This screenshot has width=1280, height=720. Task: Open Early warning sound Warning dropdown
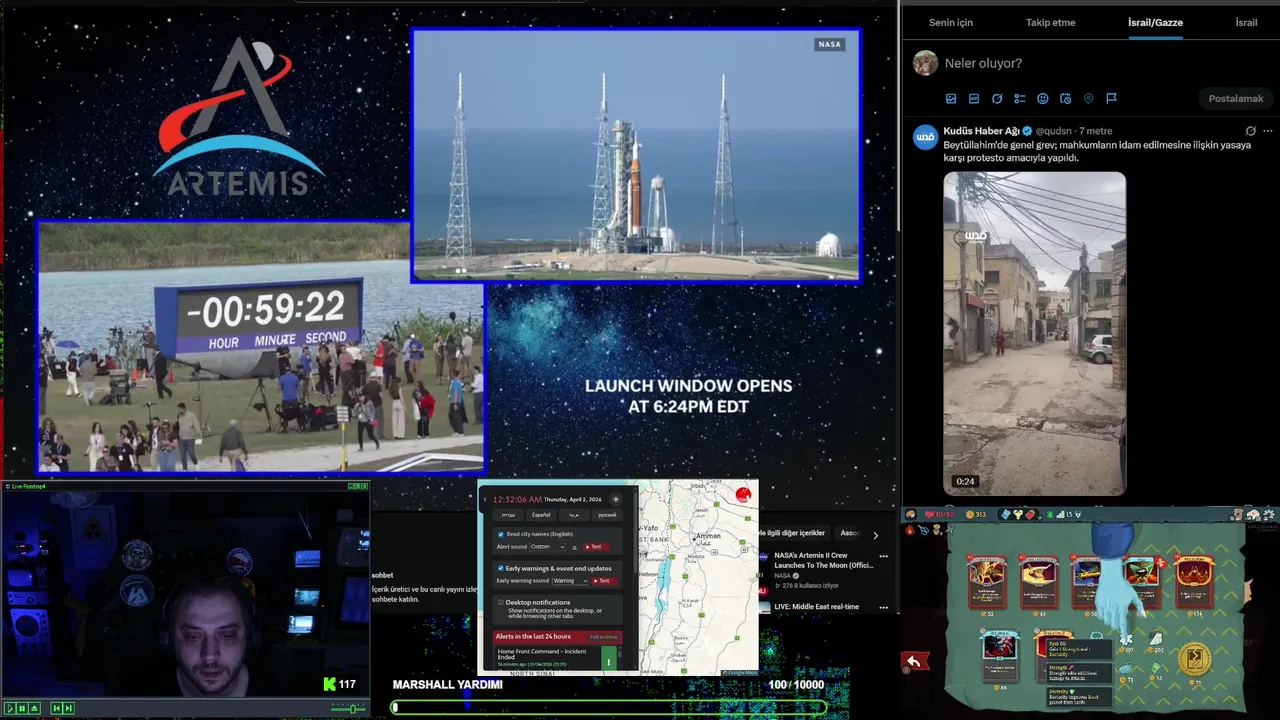click(570, 581)
